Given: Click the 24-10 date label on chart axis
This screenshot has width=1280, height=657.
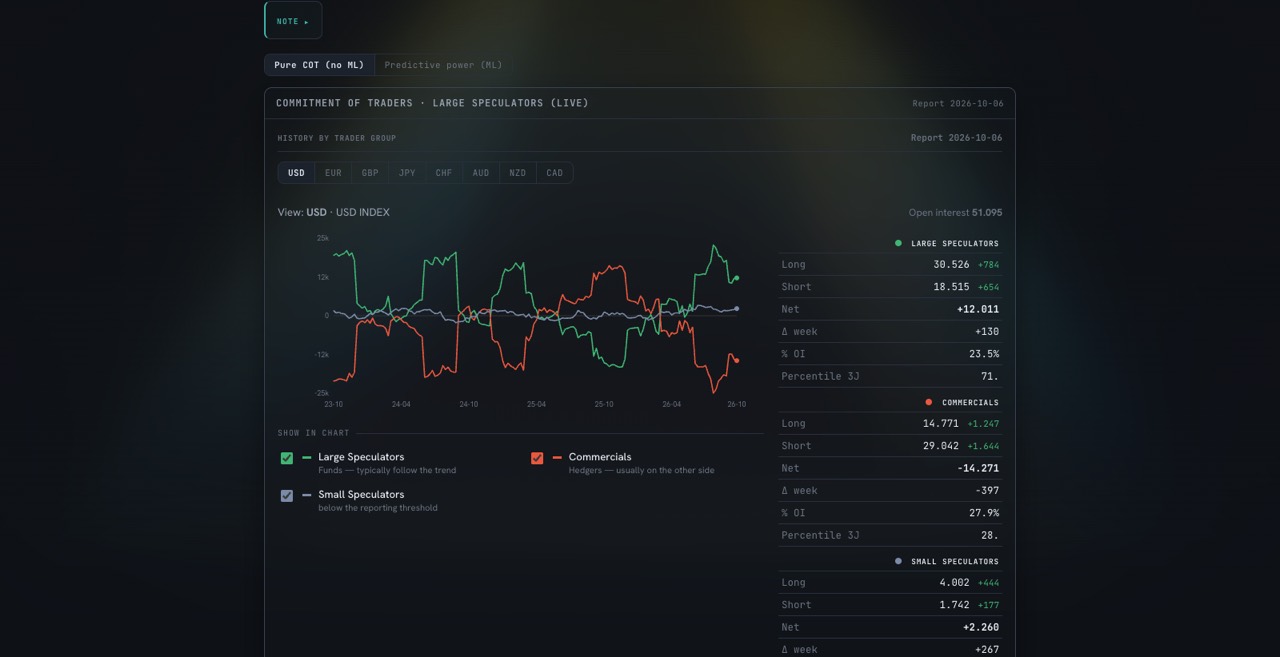Looking at the screenshot, I should tap(468, 404).
